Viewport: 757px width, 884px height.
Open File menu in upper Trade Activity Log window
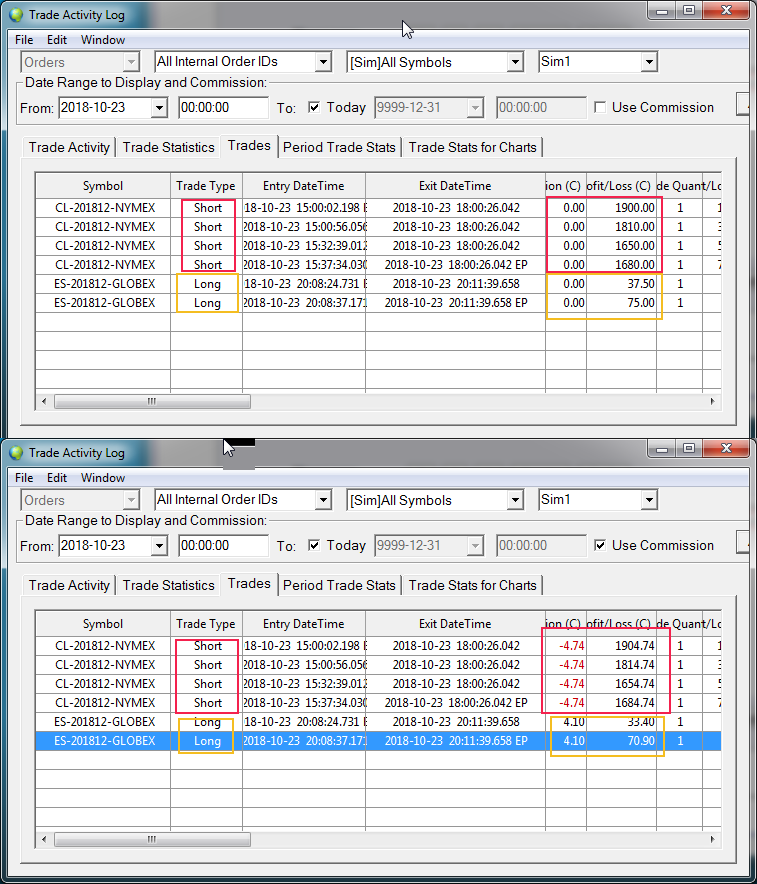pyautogui.click(x=24, y=40)
